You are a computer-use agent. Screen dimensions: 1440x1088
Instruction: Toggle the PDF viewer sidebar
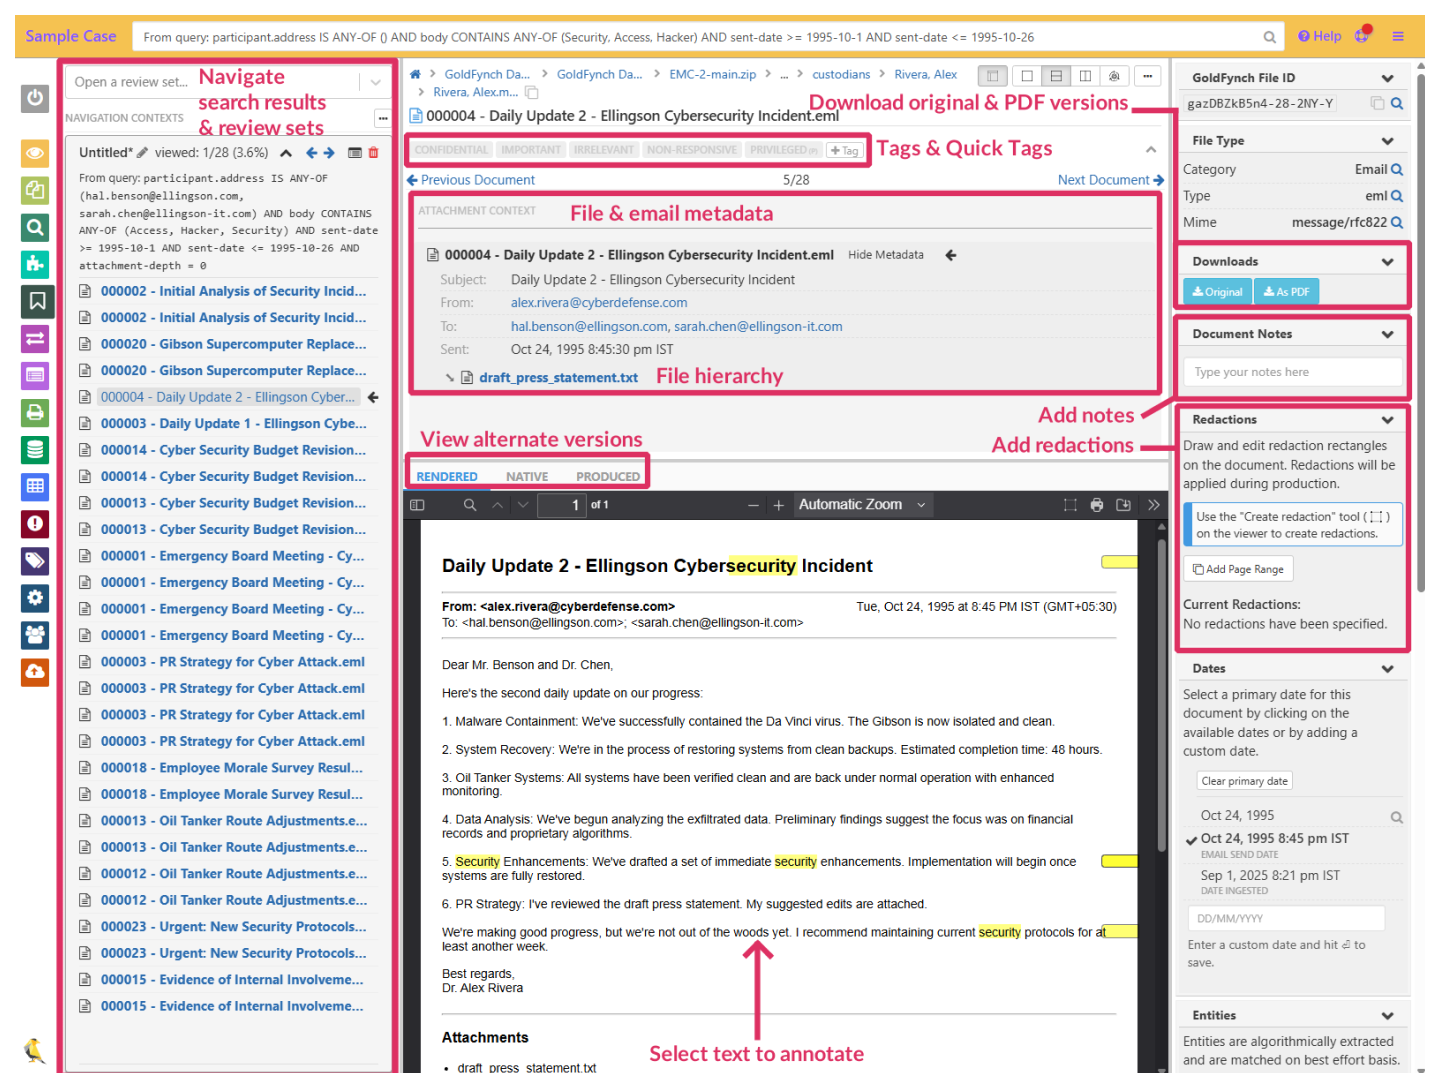click(418, 505)
